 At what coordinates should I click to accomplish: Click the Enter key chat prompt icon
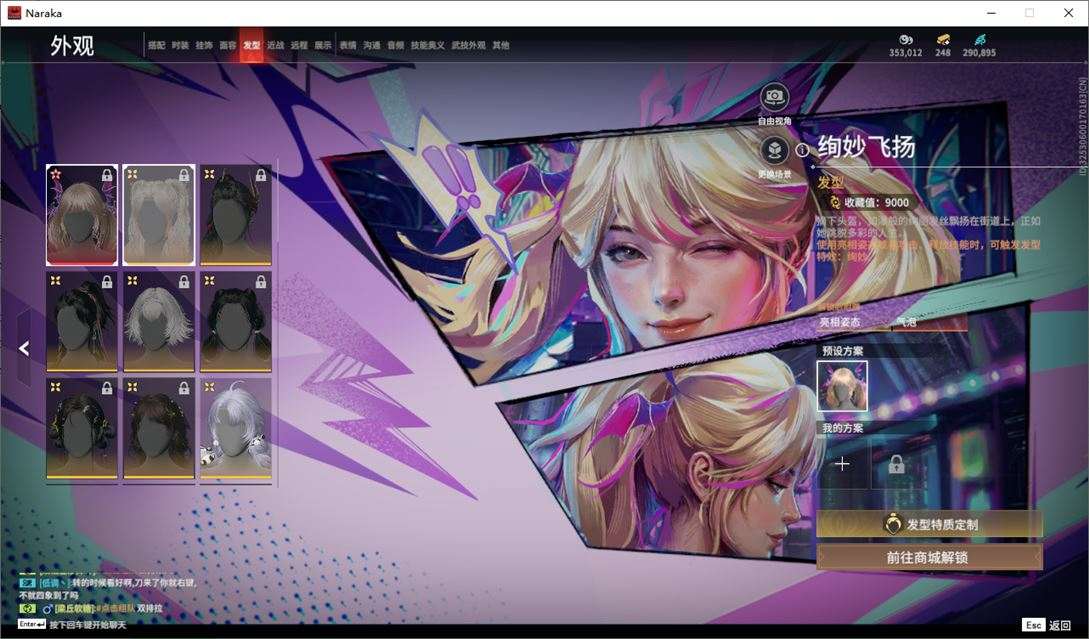(x=32, y=624)
